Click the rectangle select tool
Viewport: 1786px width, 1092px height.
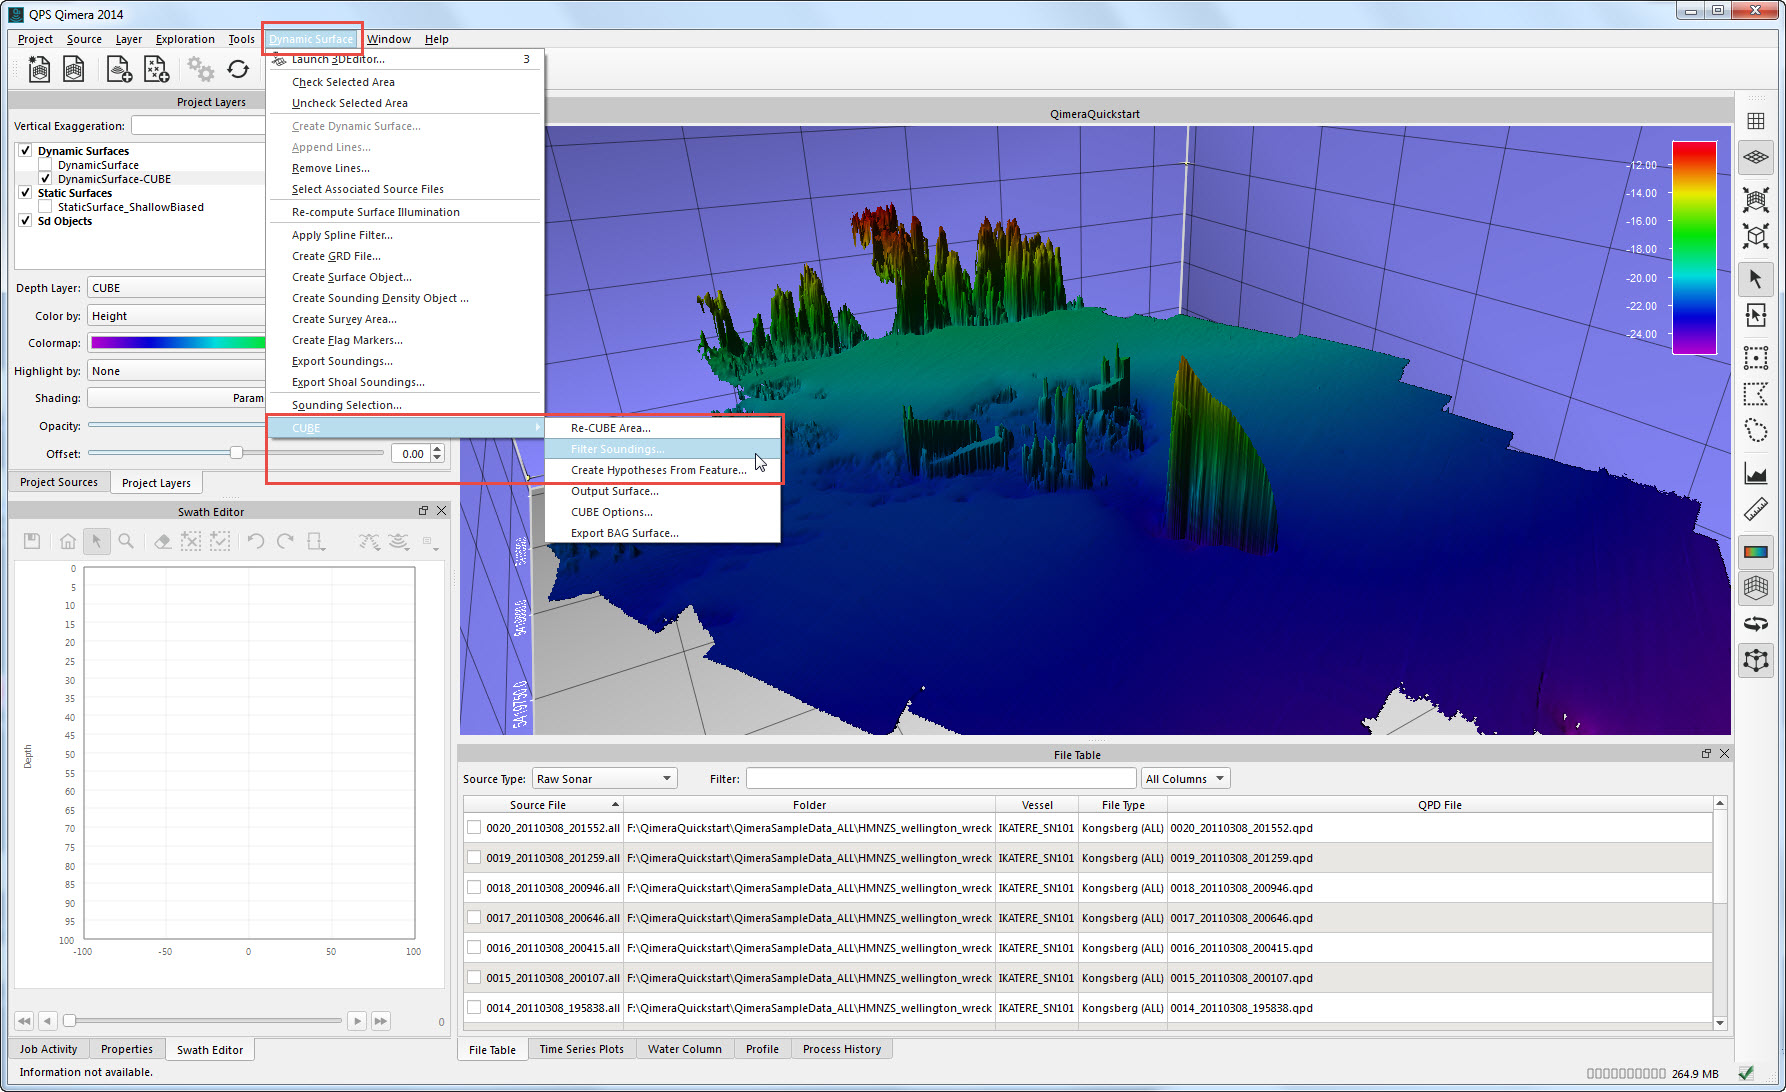click(1755, 357)
